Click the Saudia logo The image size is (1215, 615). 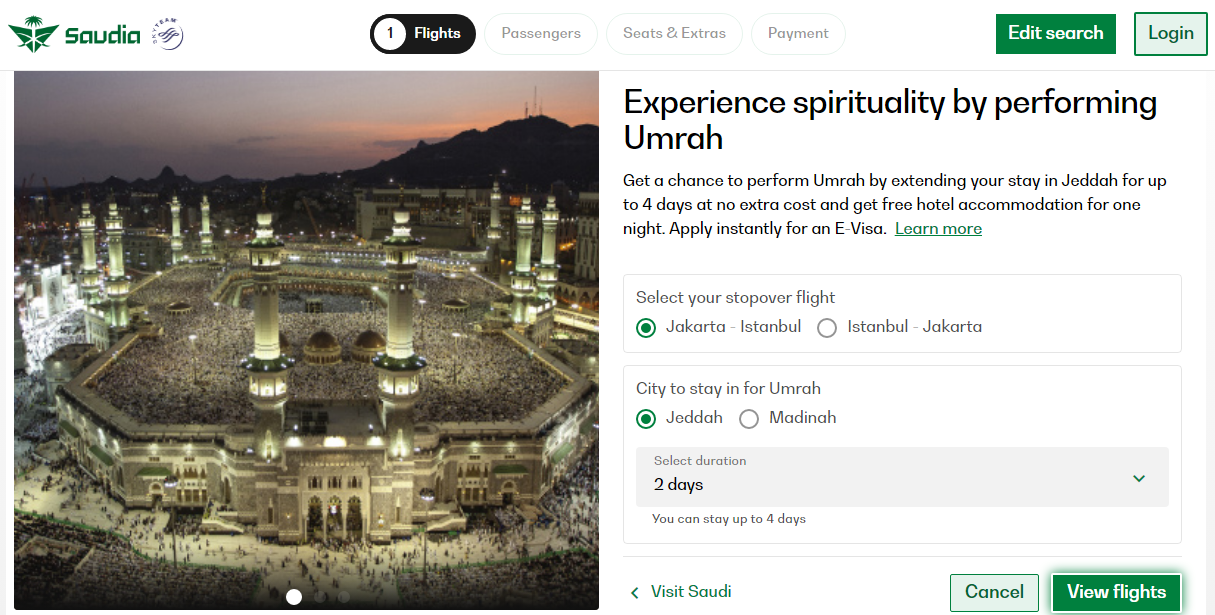(74, 35)
